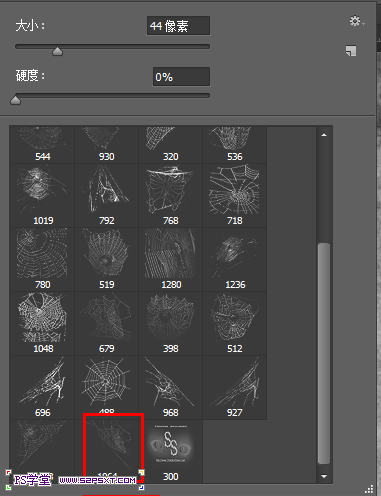Click the brush list scroll up arrow

(324, 135)
